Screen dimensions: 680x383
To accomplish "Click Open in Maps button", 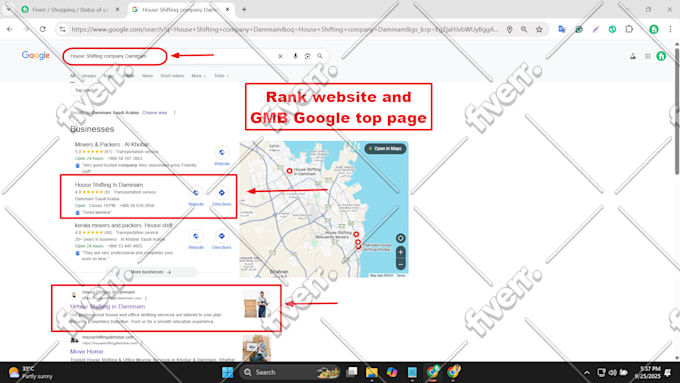I will (x=385, y=148).
